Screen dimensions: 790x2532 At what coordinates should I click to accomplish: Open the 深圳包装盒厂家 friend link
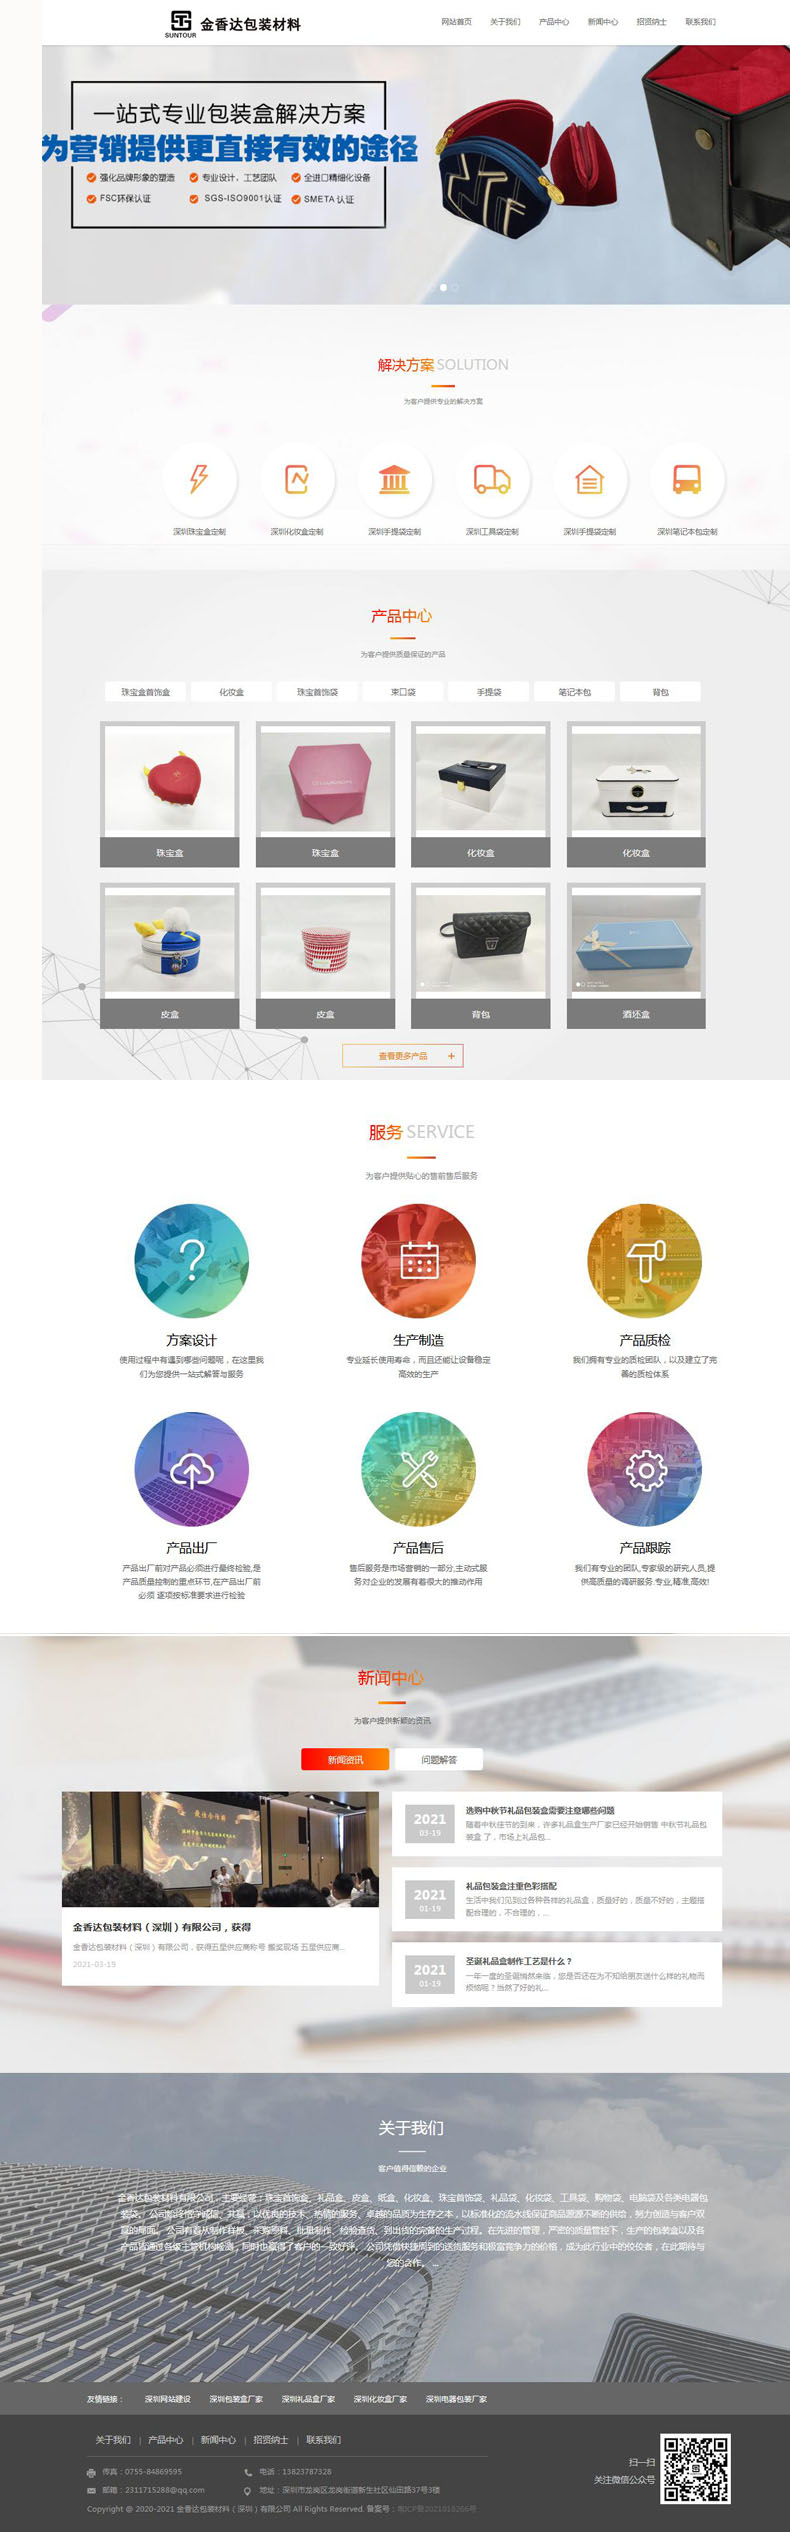coord(236,2398)
